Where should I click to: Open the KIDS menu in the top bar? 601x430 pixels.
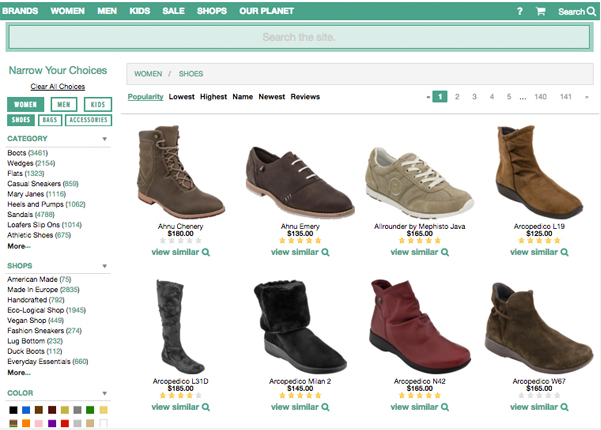(x=140, y=11)
